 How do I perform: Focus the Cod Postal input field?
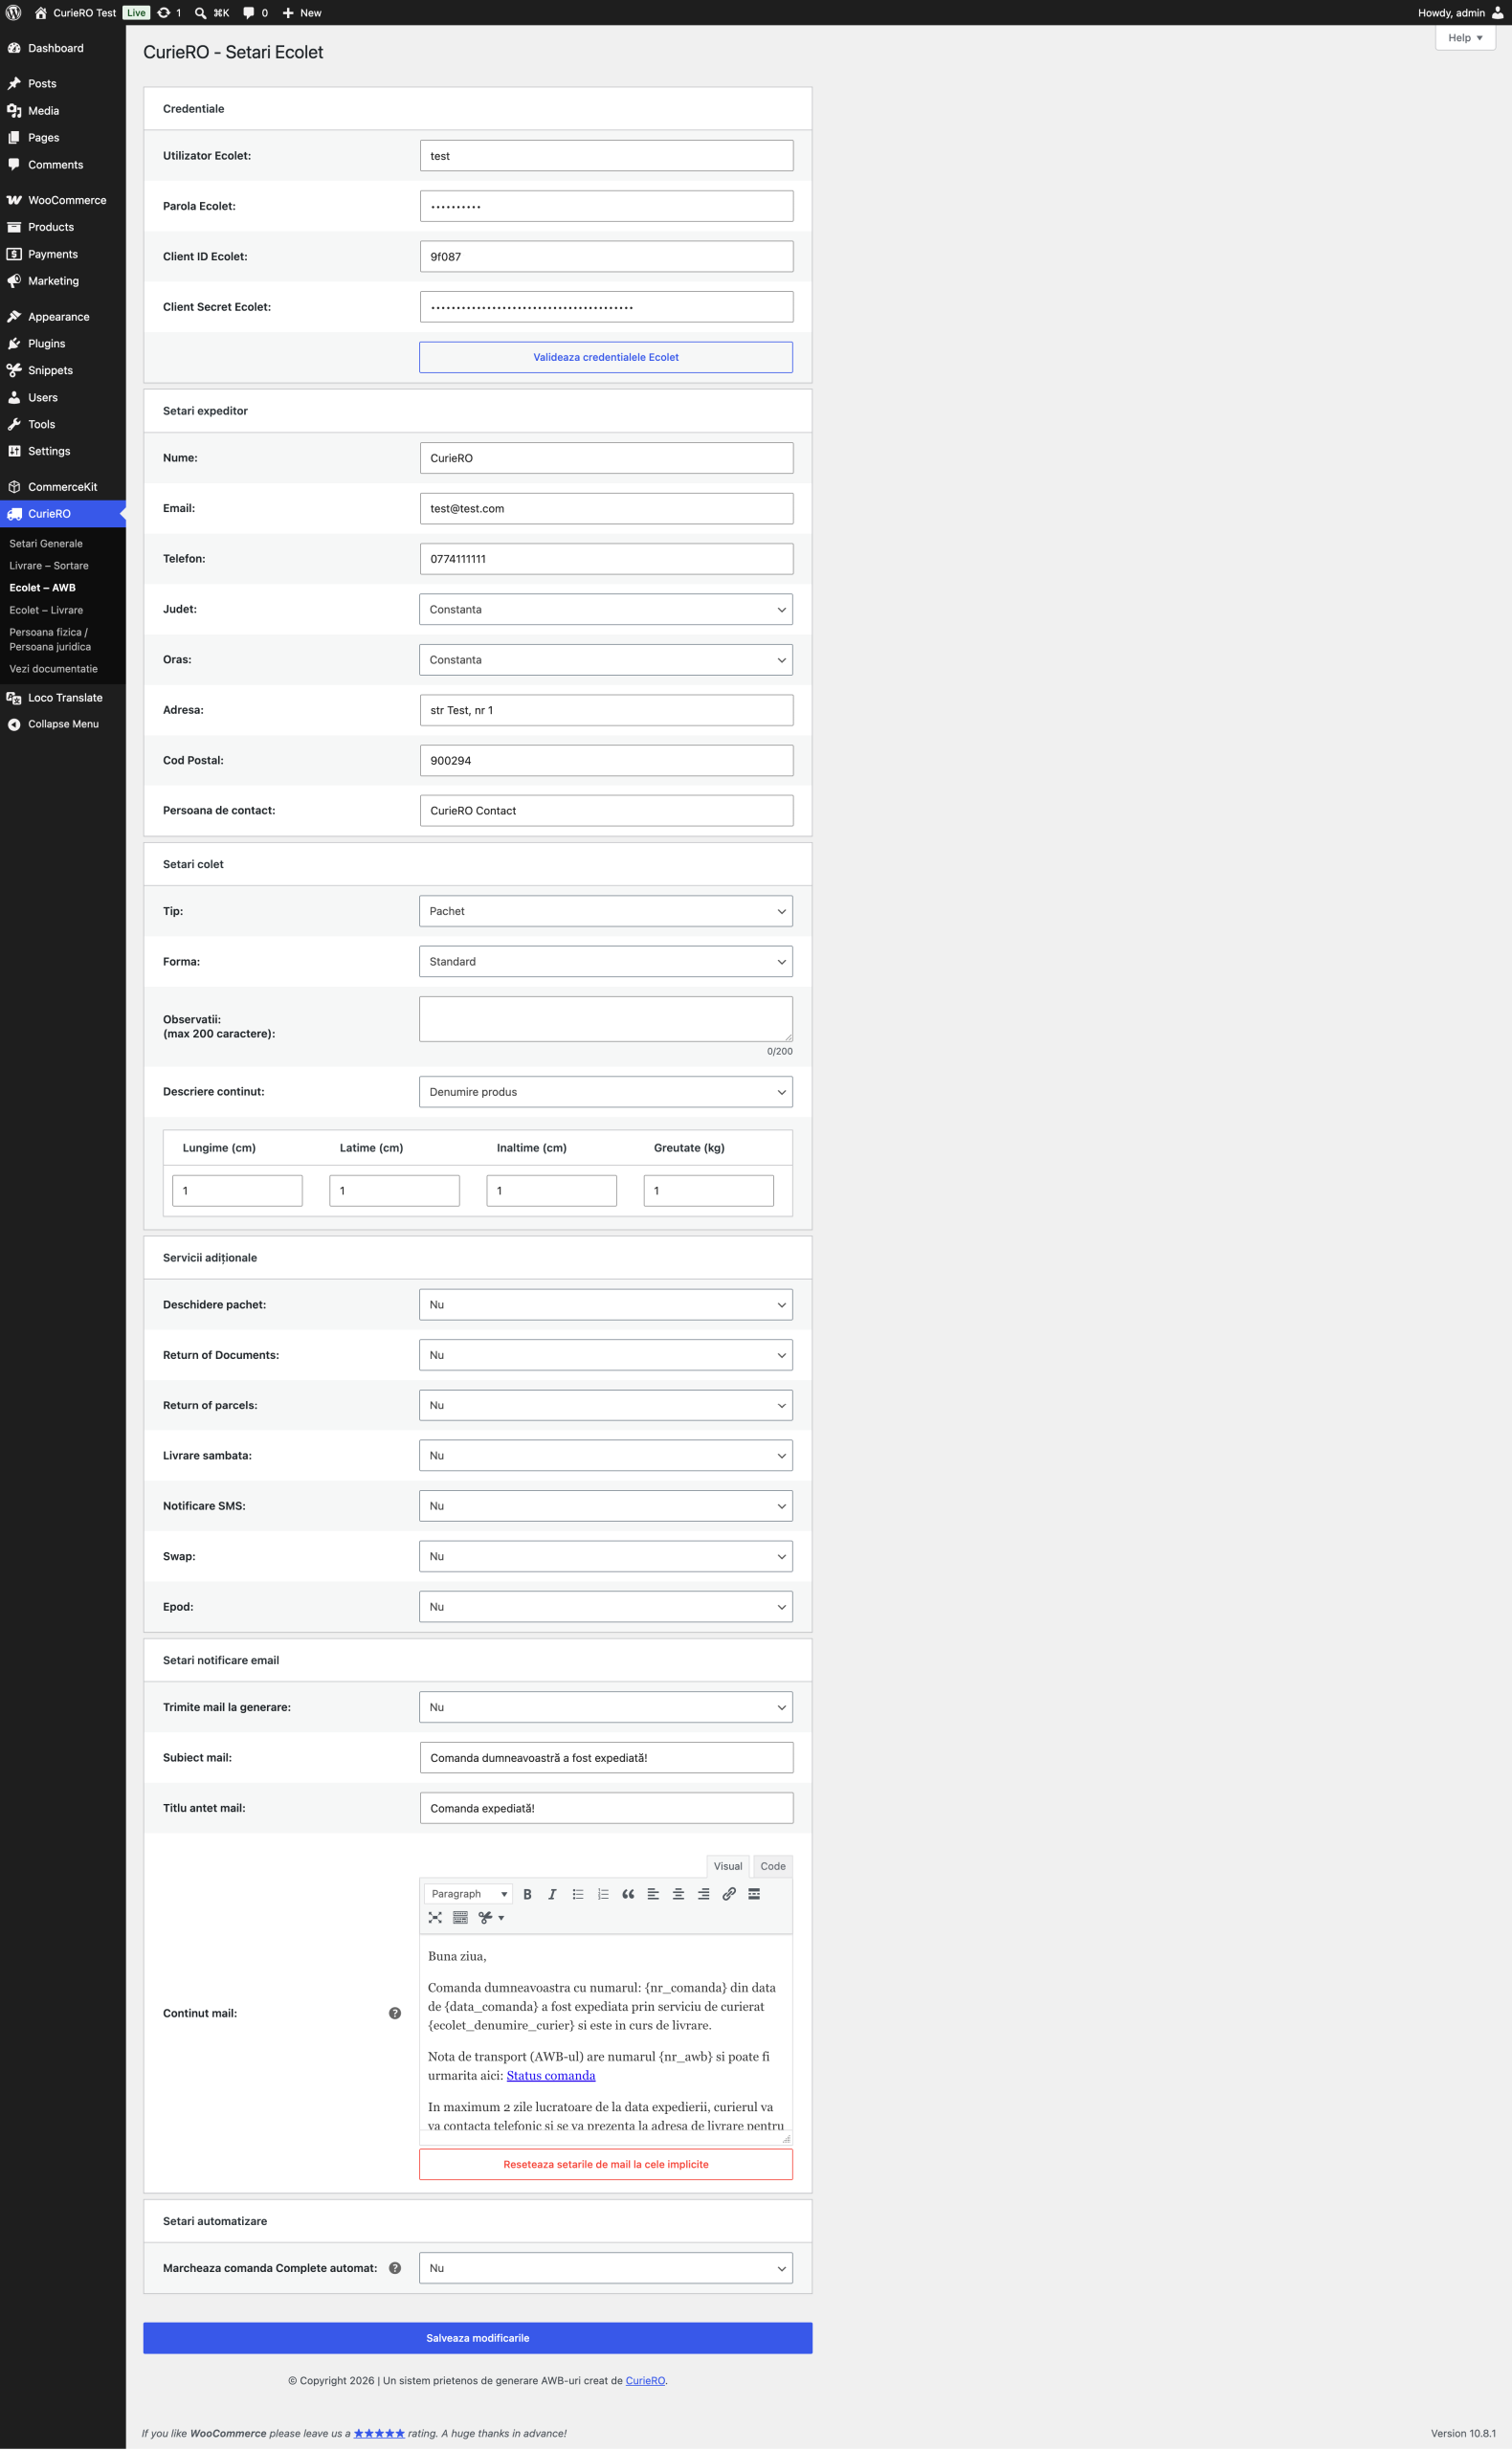(606, 761)
